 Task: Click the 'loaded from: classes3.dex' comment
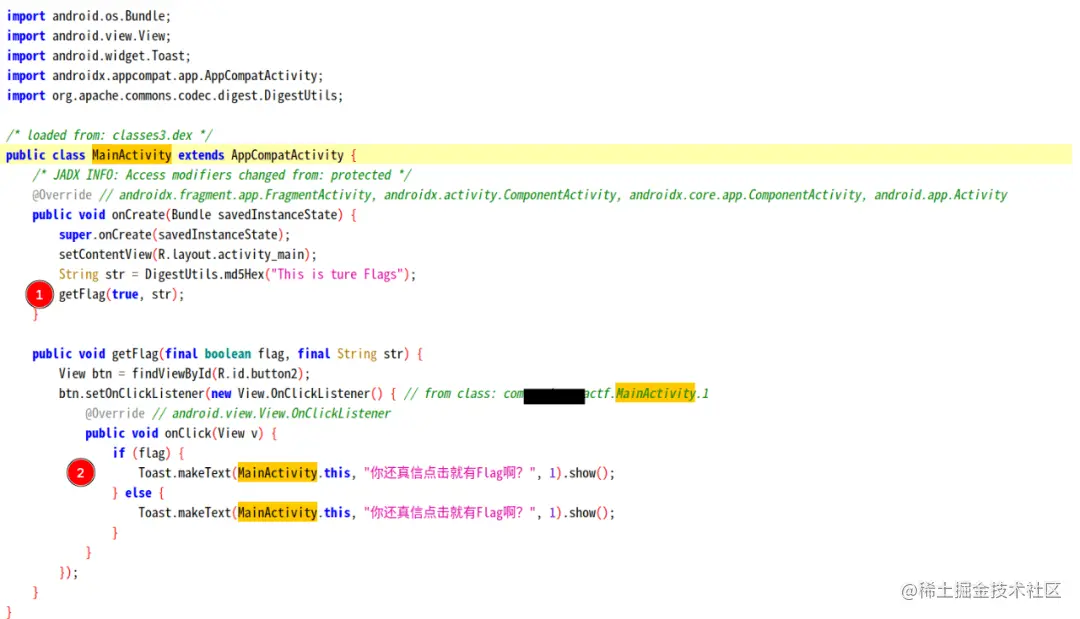click(x=110, y=135)
